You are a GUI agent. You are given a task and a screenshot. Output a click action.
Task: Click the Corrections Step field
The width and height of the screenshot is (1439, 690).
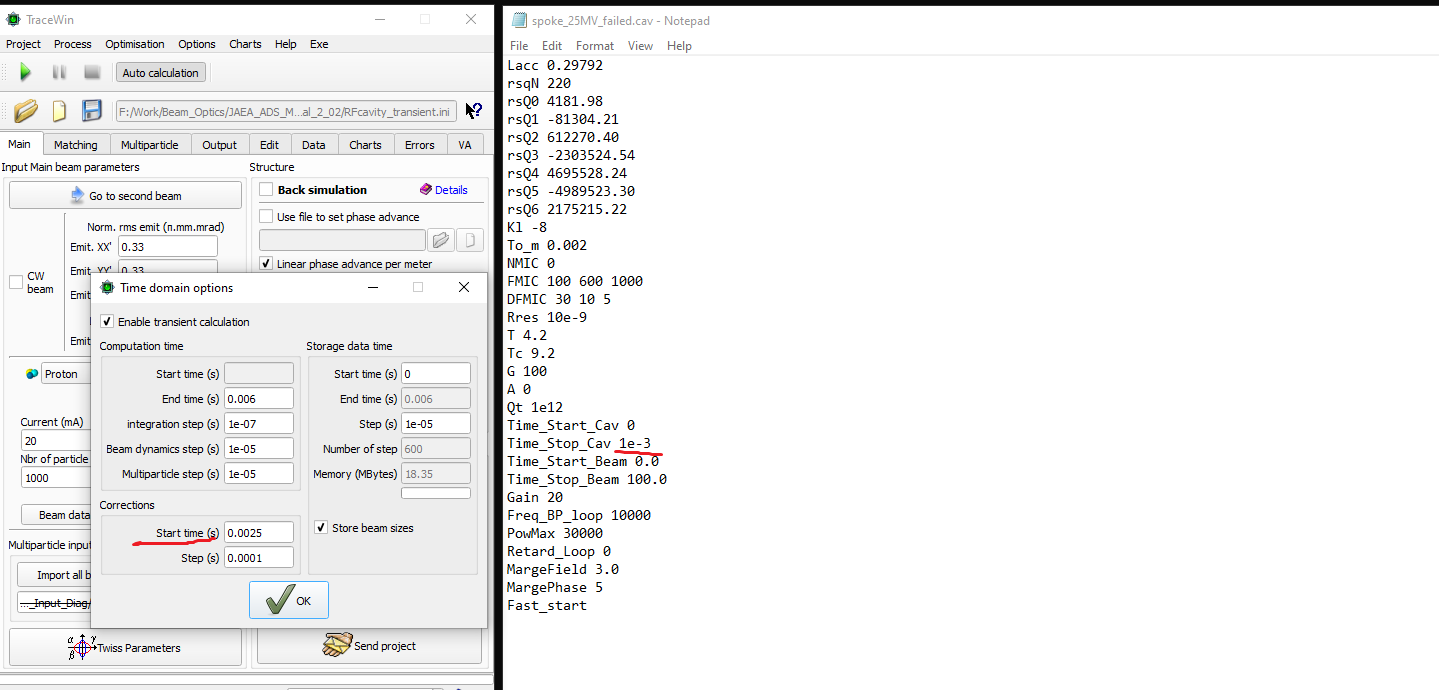[x=259, y=558]
